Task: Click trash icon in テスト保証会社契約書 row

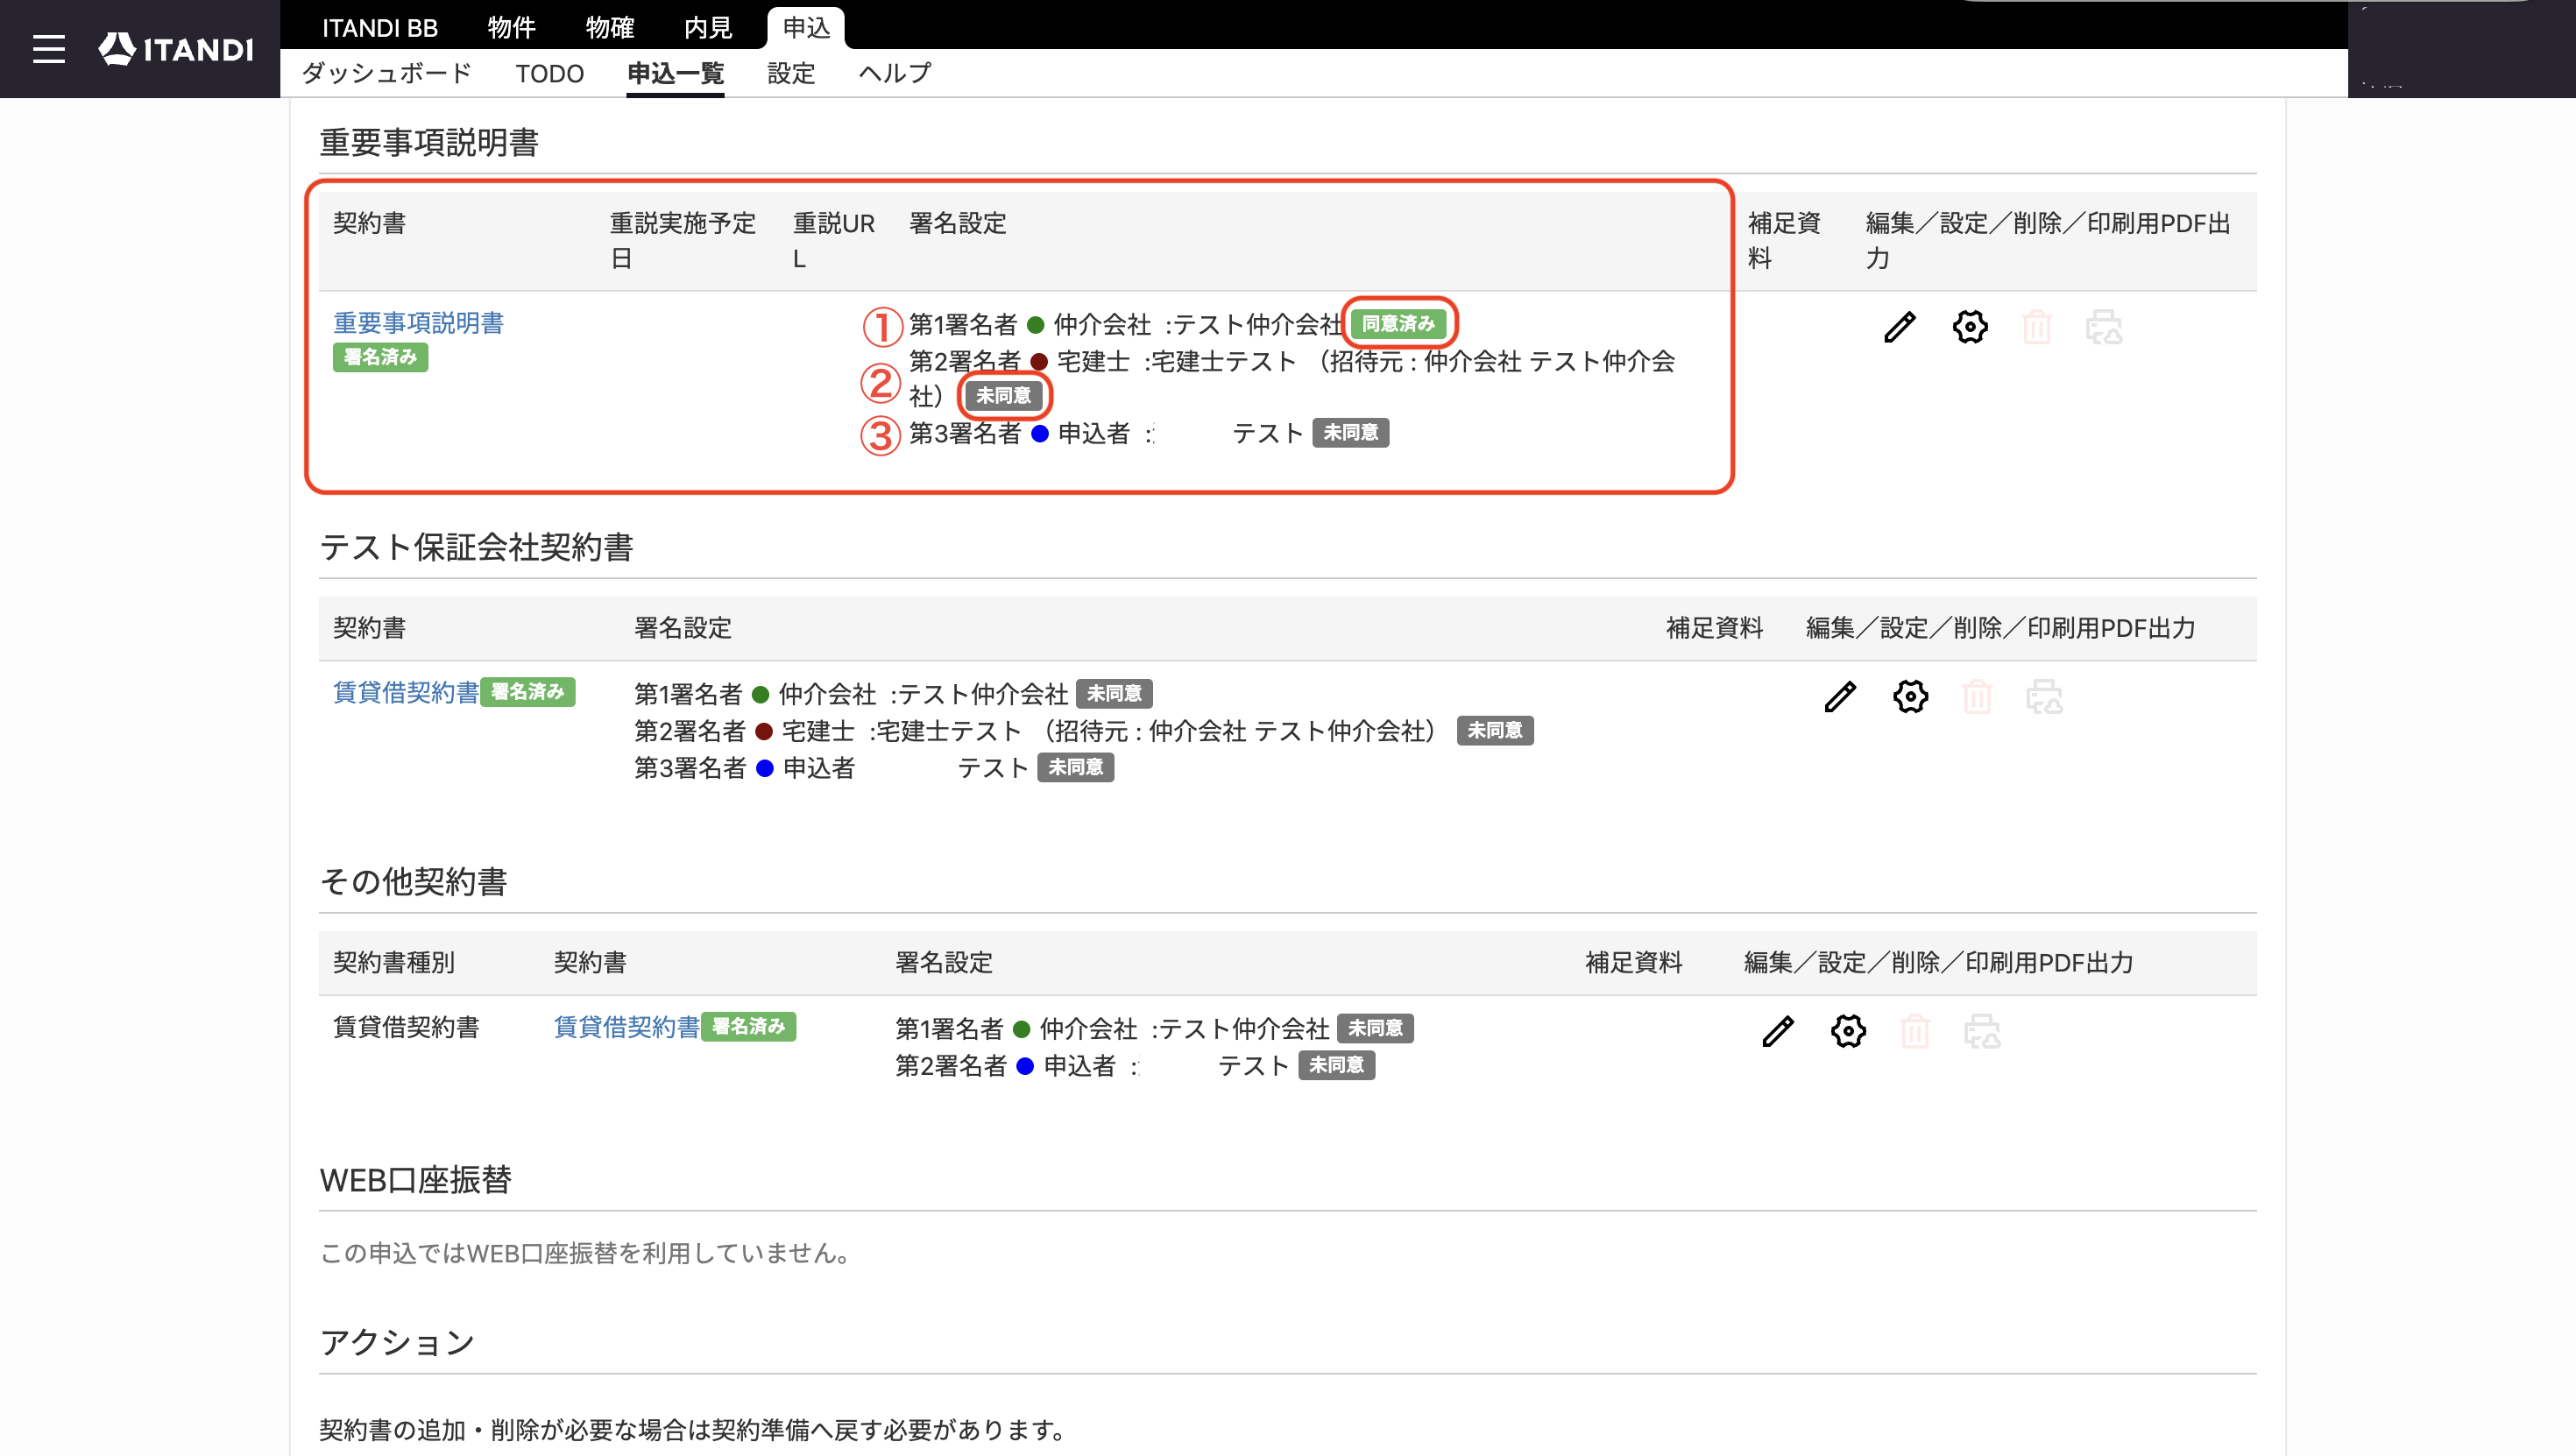Action: pos(1977,697)
